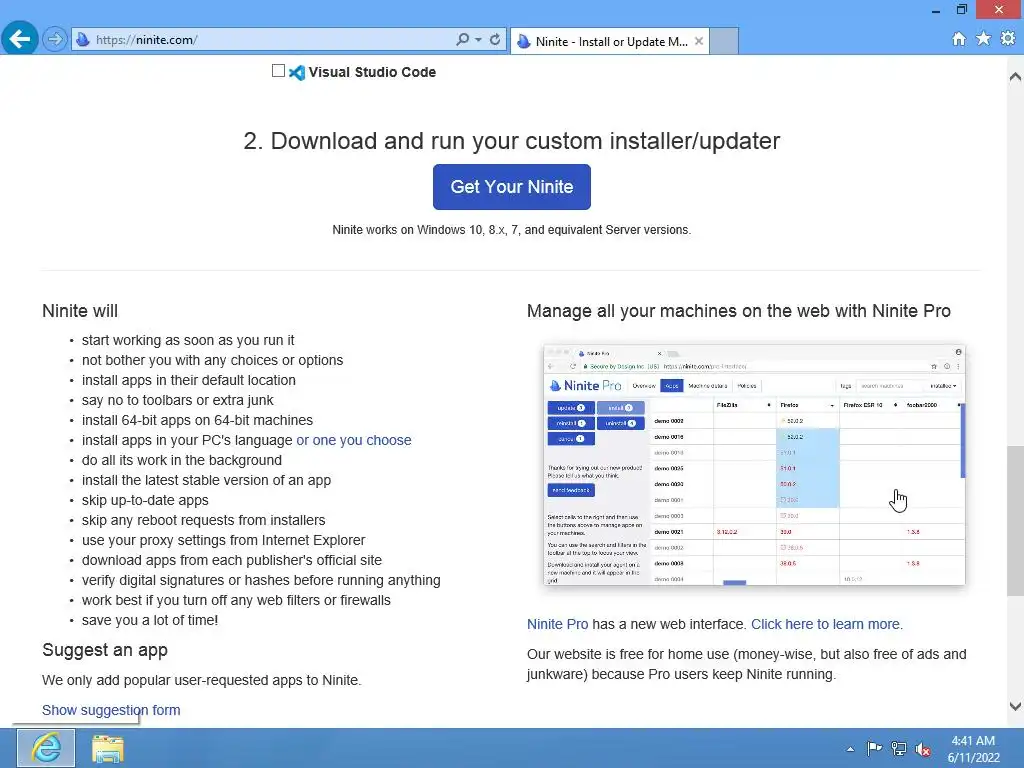Click 'start working as soon as you run it'
The height and width of the screenshot is (768, 1024).
point(188,340)
